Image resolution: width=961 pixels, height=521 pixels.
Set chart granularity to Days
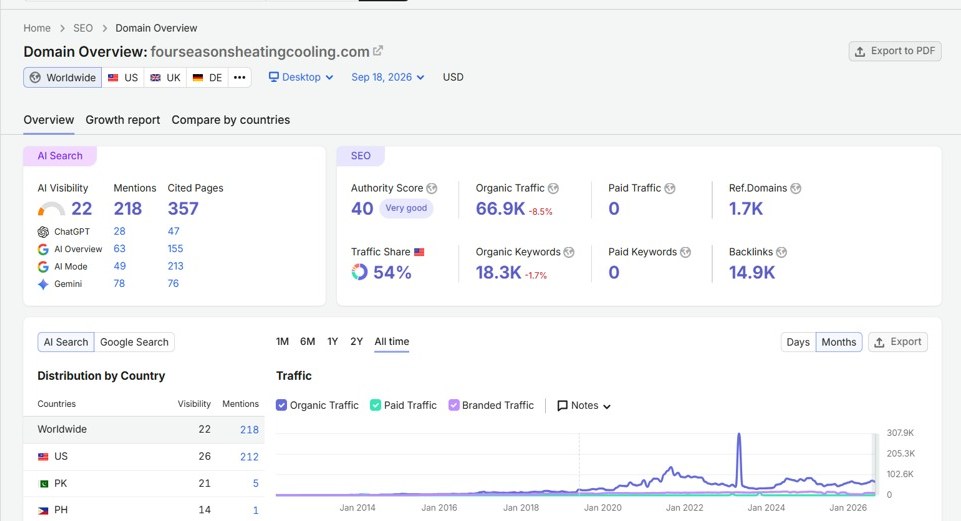pos(798,342)
